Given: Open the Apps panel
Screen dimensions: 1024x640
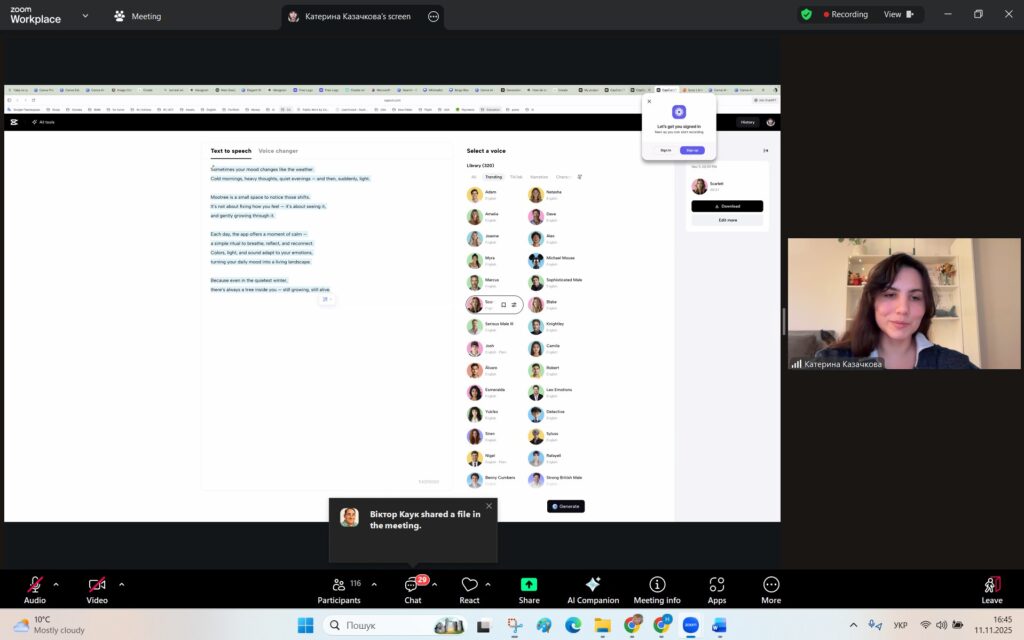Looking at the screenshot, I should 716,586.
